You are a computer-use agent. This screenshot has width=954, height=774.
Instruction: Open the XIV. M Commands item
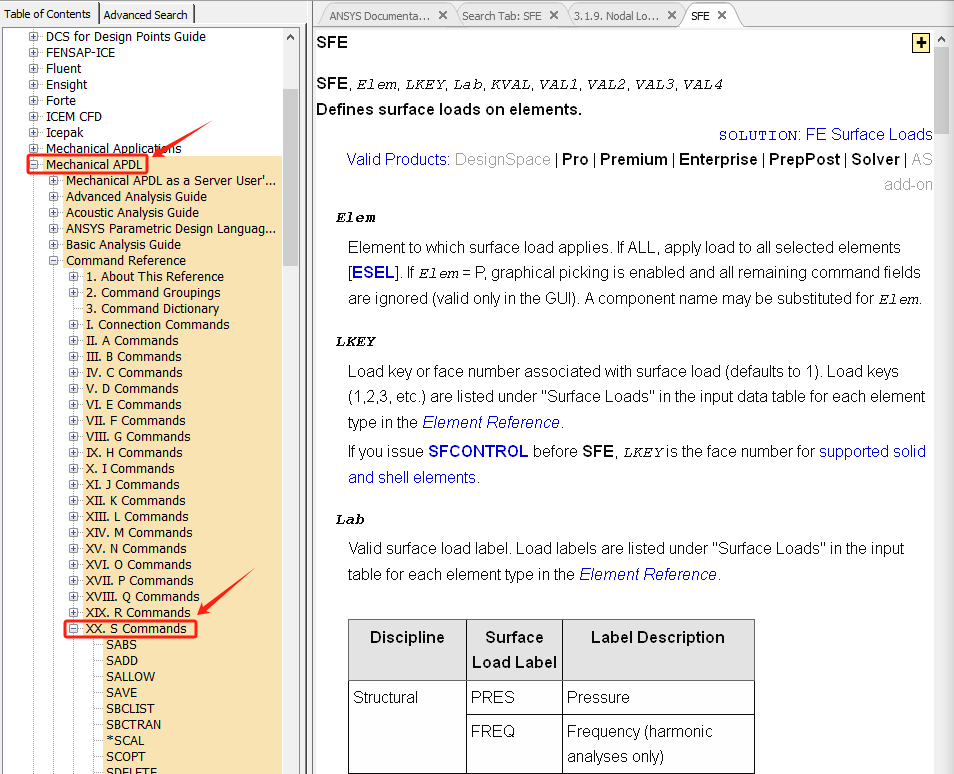139,532
